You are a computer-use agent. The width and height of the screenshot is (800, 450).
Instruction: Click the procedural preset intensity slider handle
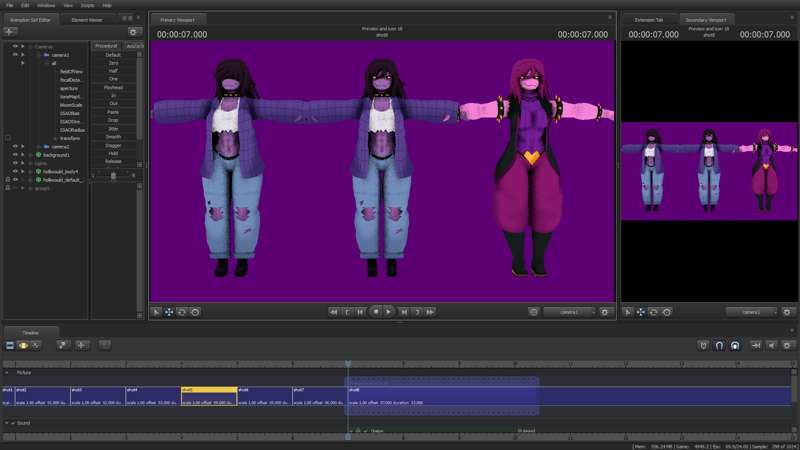pos(113,176)
